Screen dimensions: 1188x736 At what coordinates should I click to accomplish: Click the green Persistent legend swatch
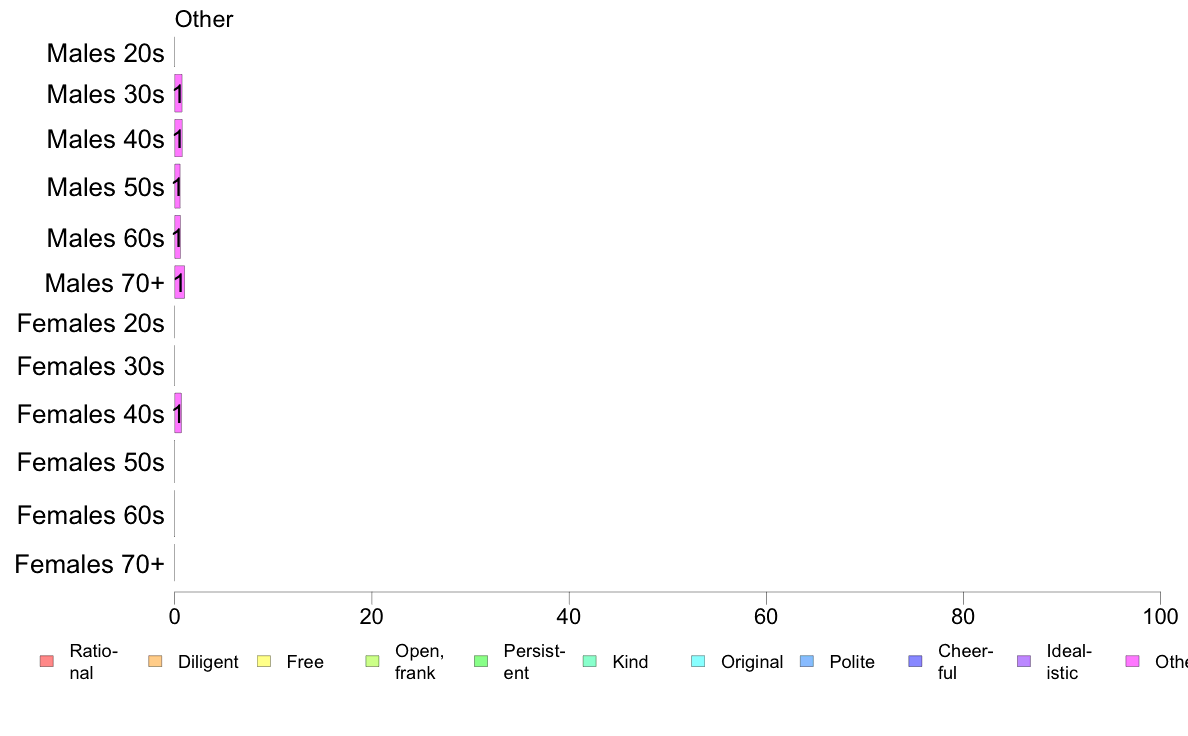tap(481, 661)
